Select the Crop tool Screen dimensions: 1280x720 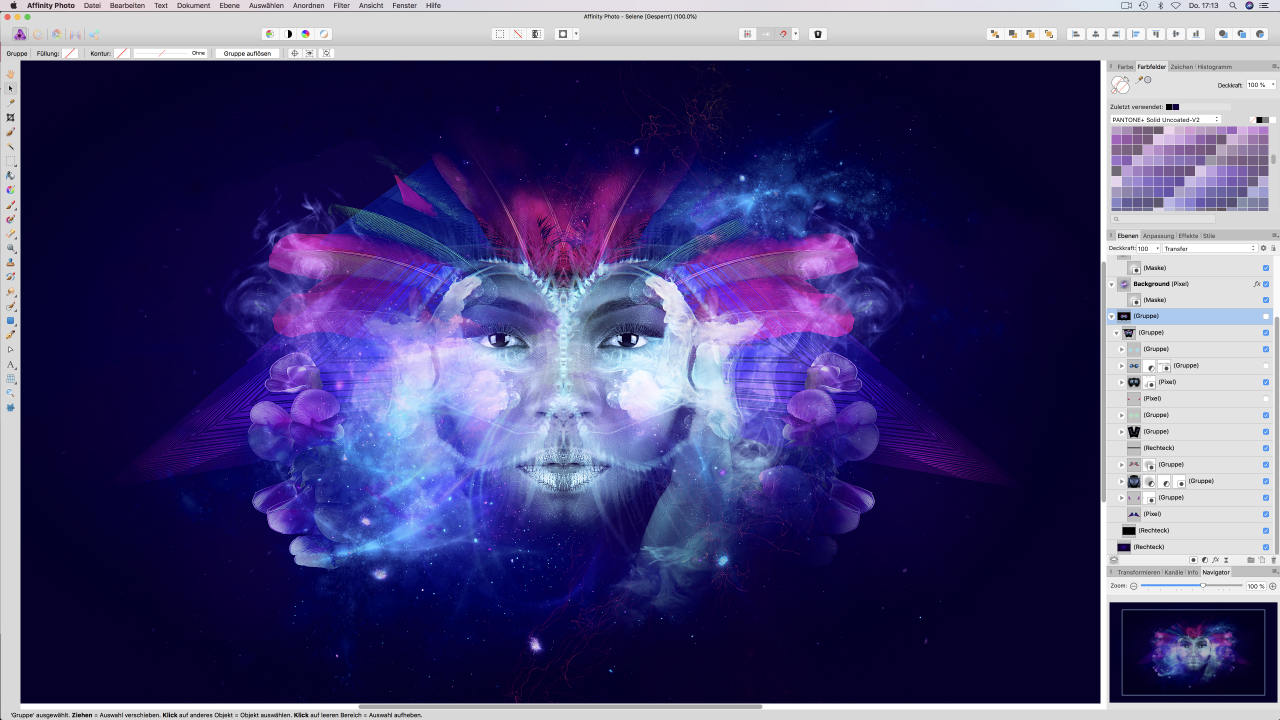click(11, 117)
